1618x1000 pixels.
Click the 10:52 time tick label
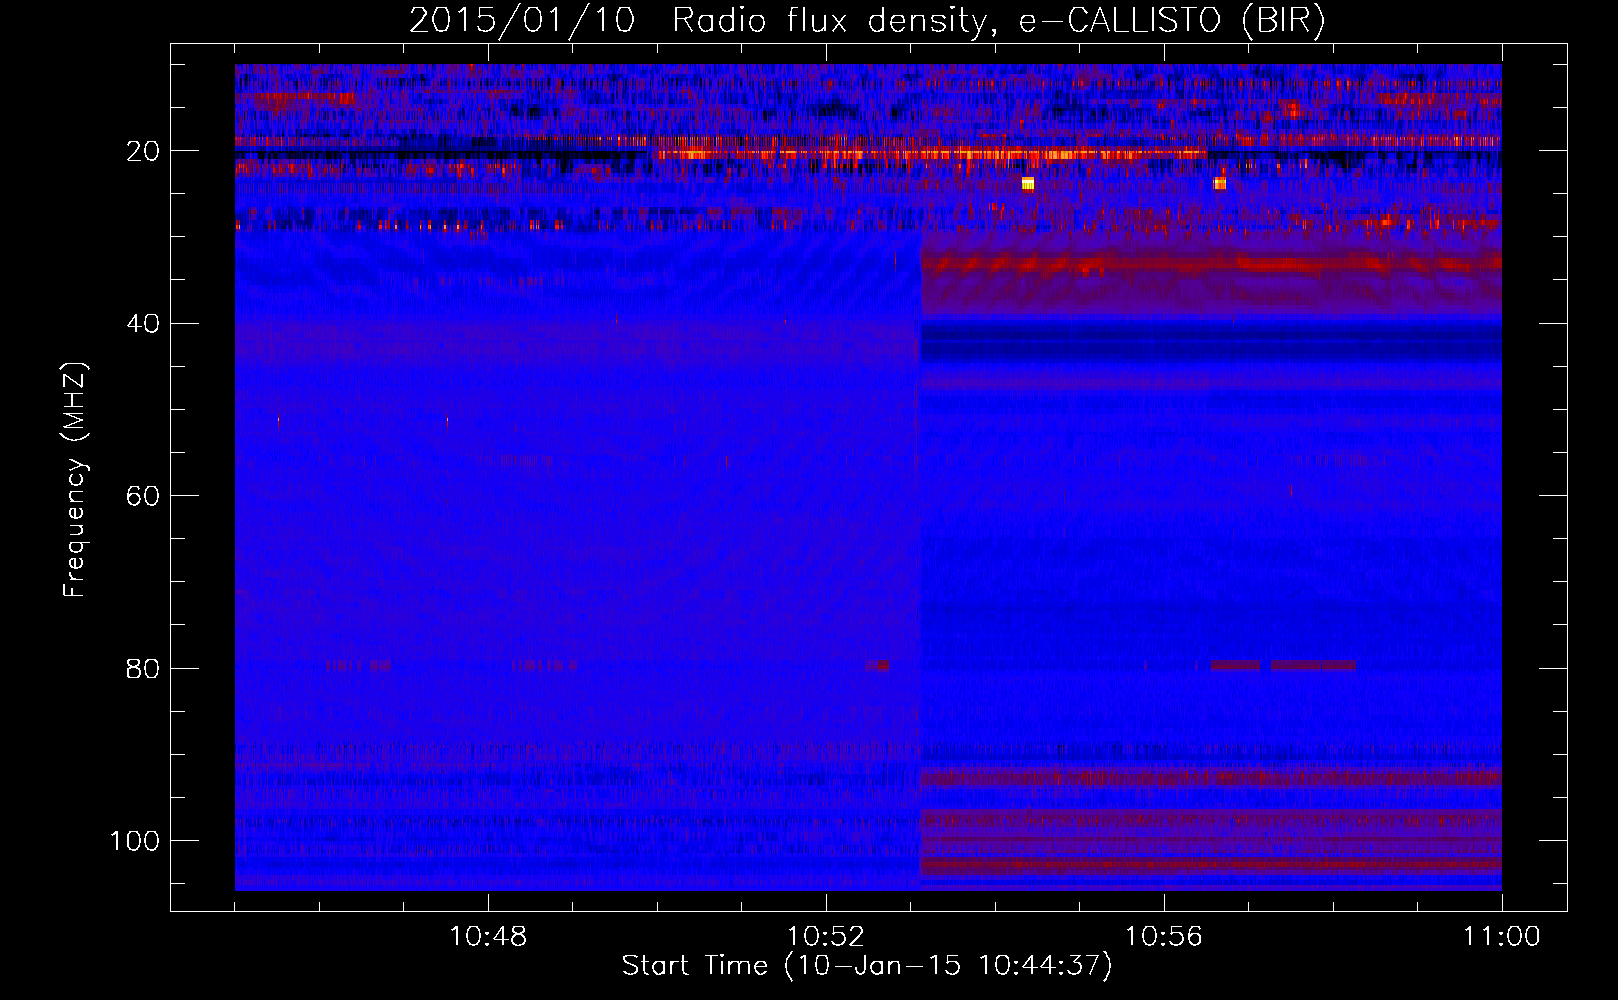click(x=826, y=937)
